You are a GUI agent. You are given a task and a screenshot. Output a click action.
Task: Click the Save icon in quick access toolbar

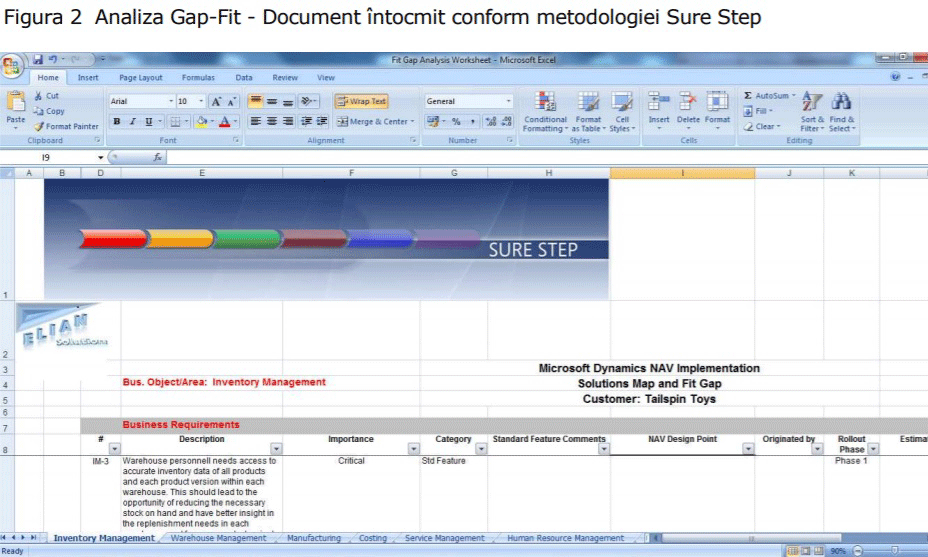[38, 60]
